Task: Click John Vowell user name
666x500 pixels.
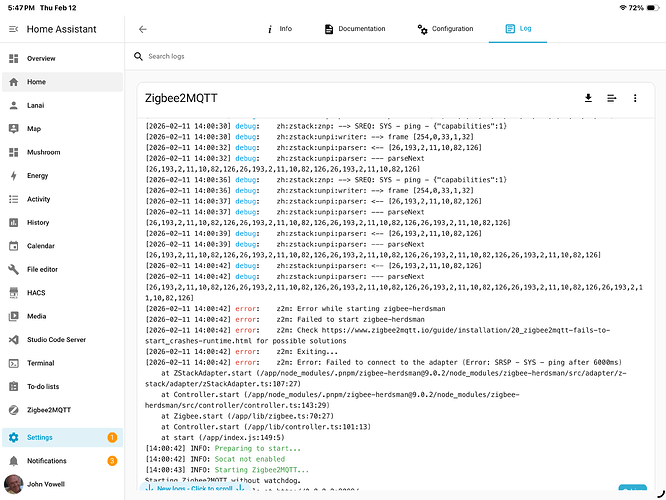Action: click(46, 484)
